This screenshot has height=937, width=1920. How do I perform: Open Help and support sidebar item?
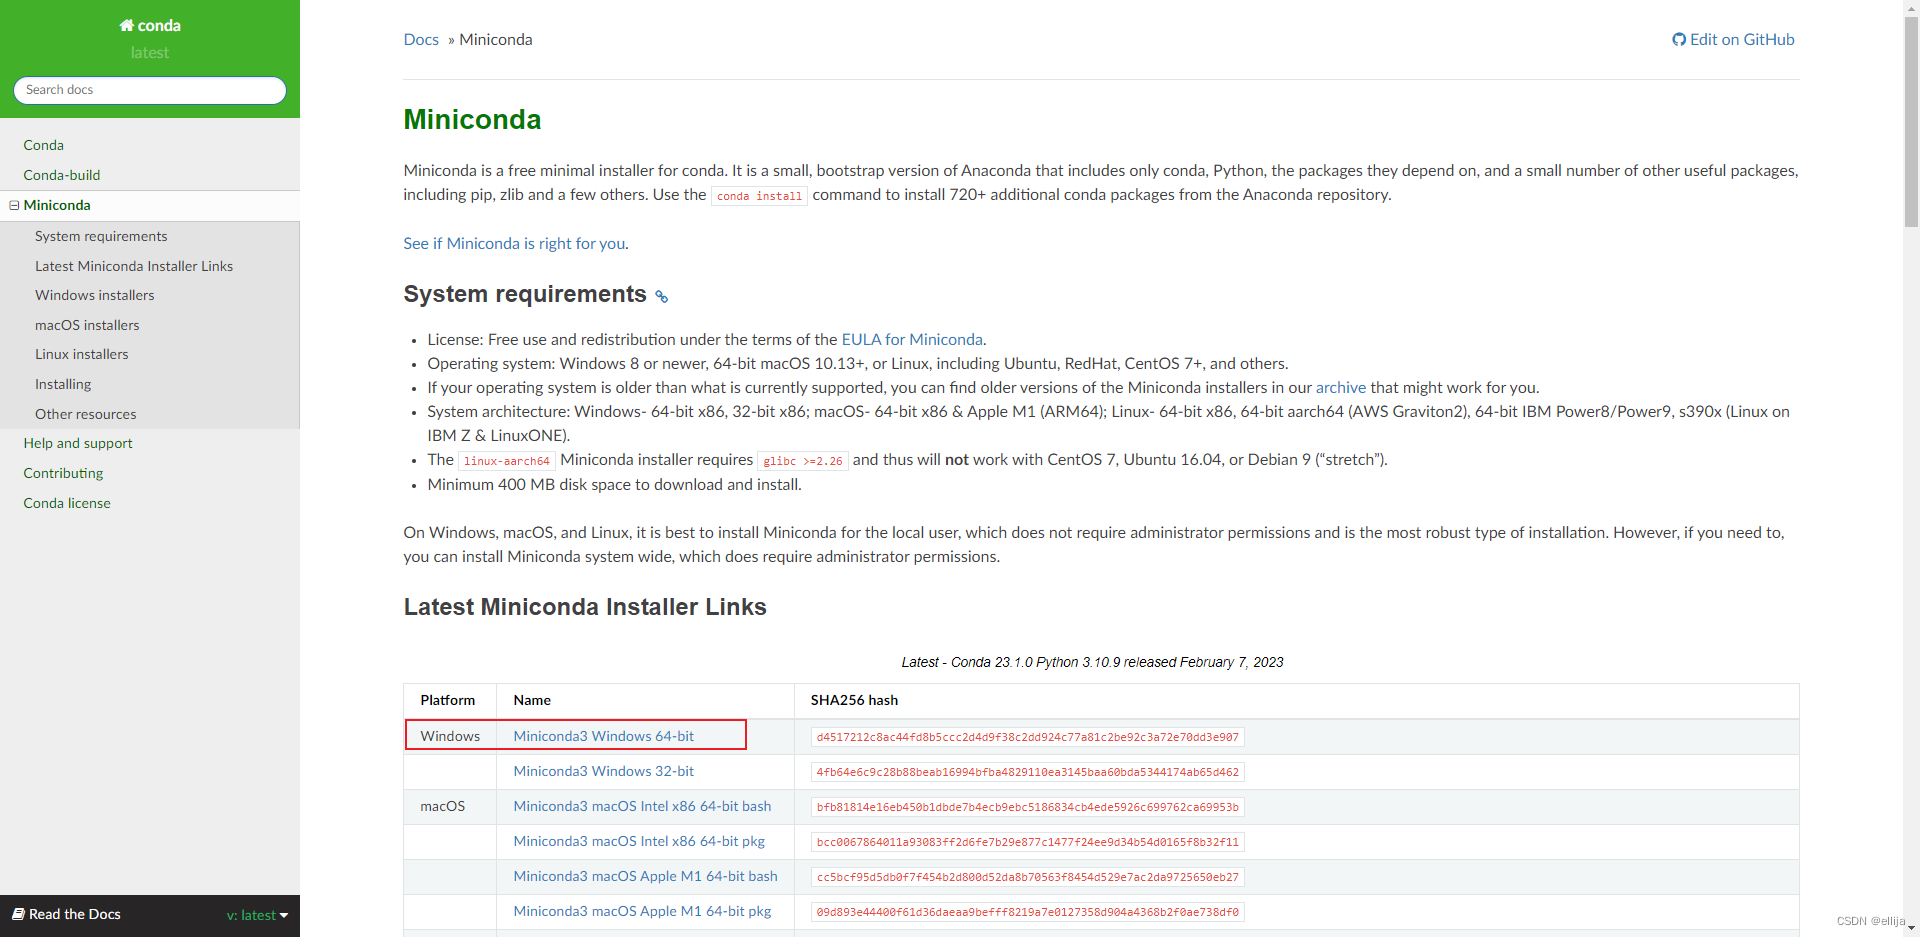tap(78, 443)
